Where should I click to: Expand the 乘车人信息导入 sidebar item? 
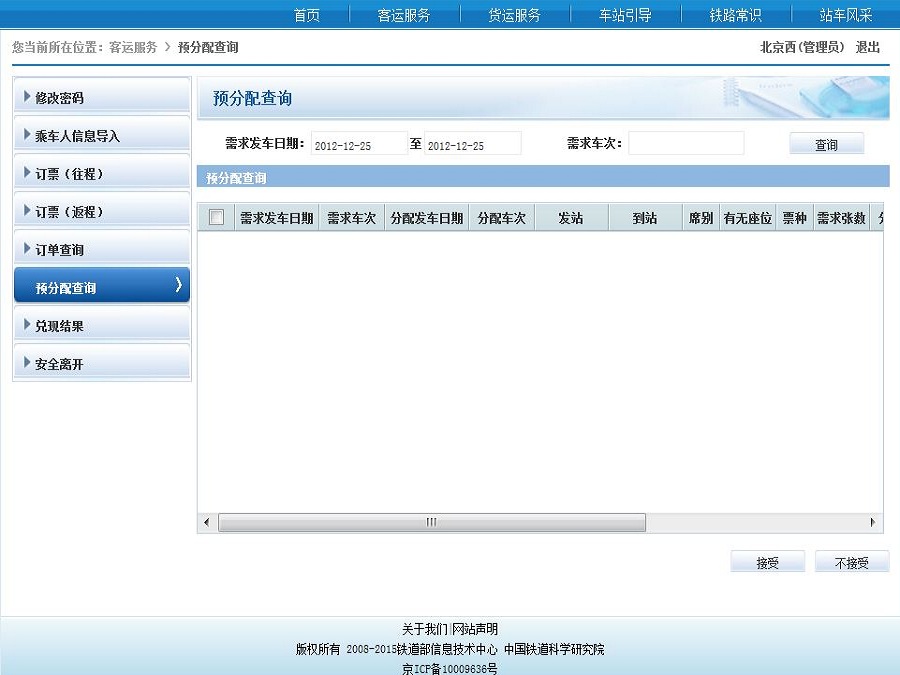pyautogui.click(x=77, y=136)
